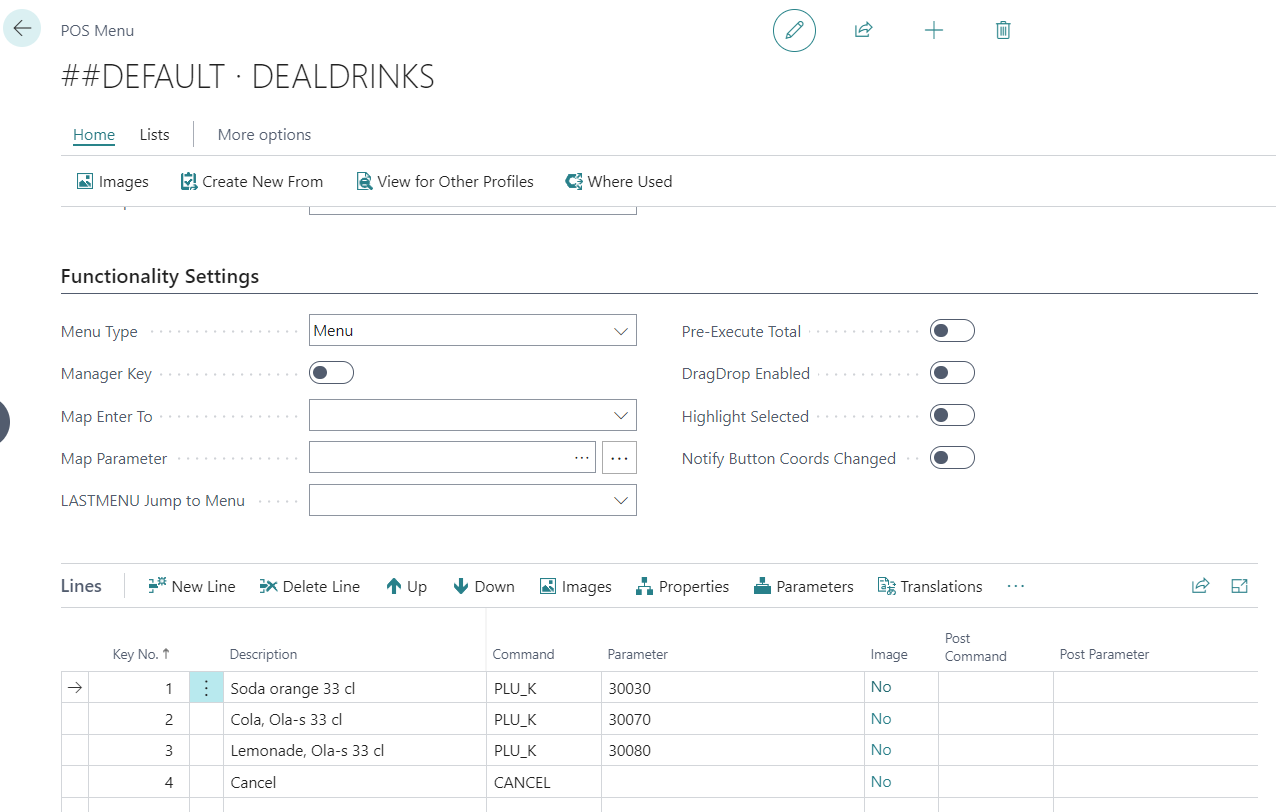Viewport: 1276px width, 812px height.
Task: Enable the Pre-Execute Total switch
Action: pos(951,331)
